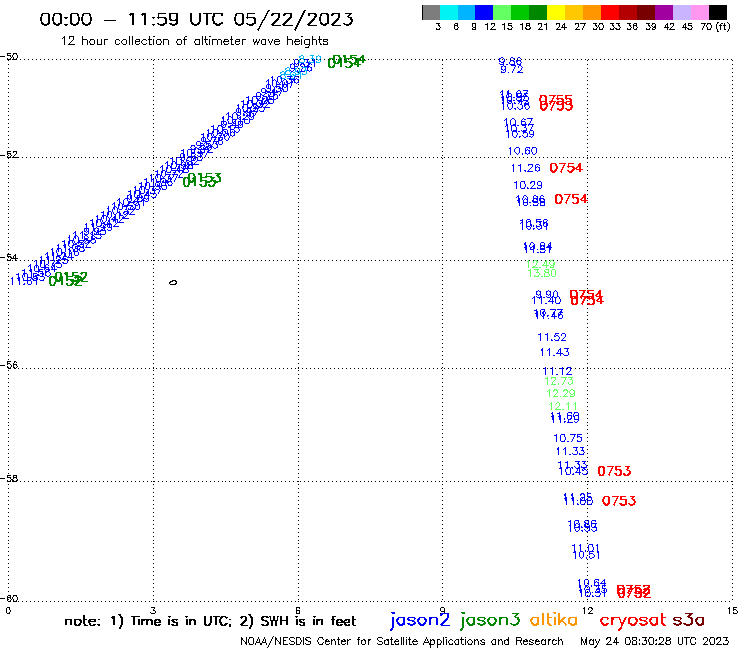Screen dimensions: 740x650
Task: Click the longitude axis label '12'
Action: [x=587, y=610]
